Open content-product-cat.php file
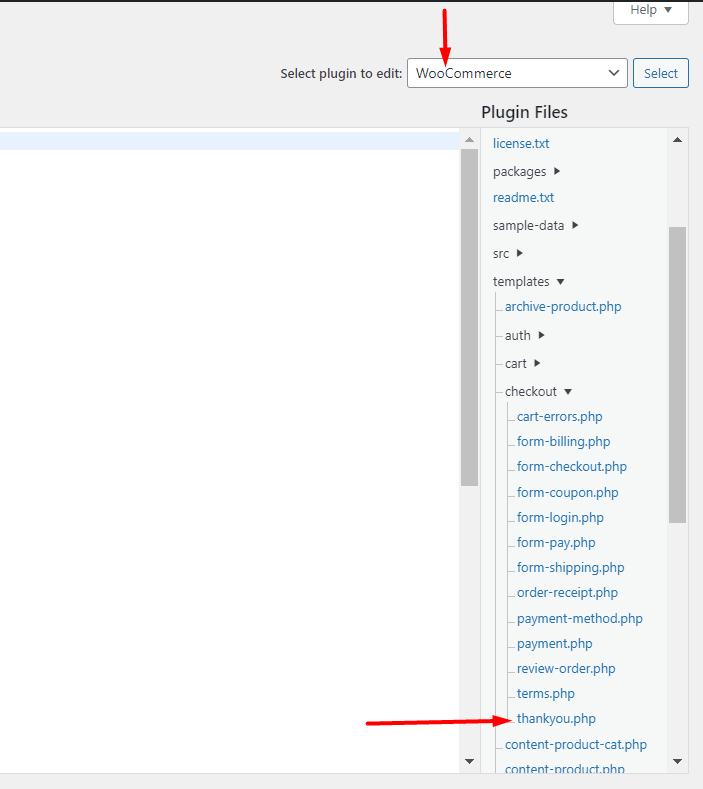 pyautogui.click(x=576, y=745)
